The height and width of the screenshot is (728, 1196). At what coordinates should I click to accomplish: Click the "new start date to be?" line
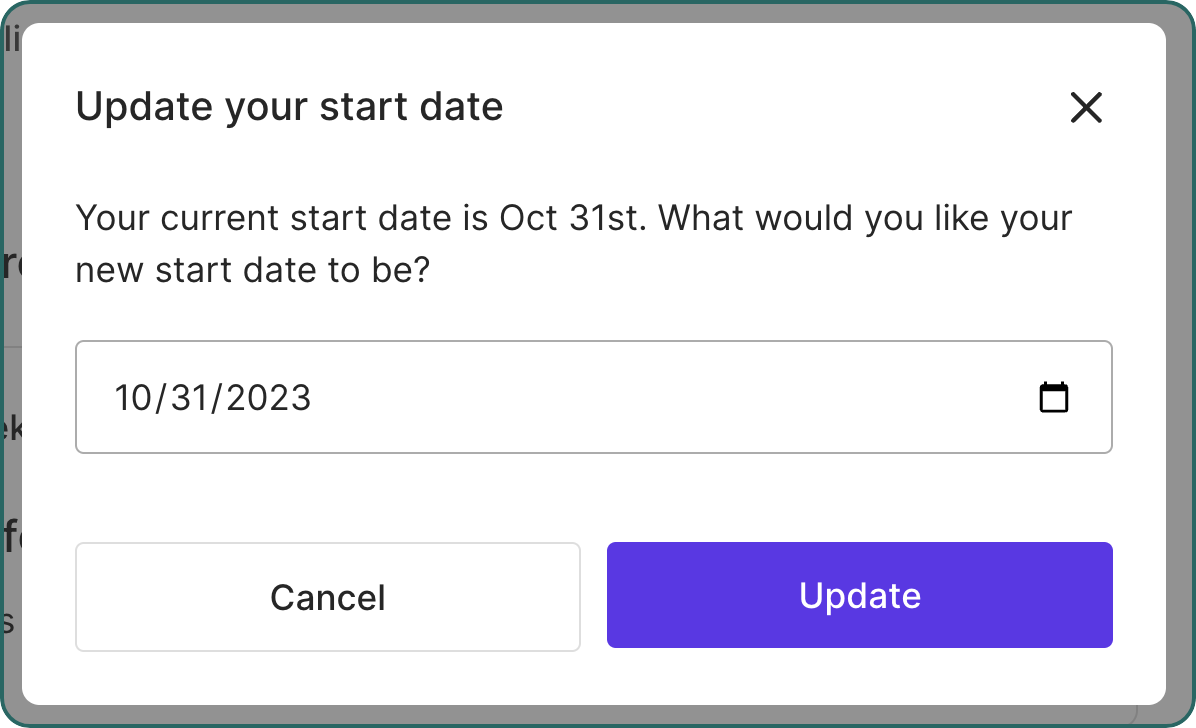[x=252, y=270]
